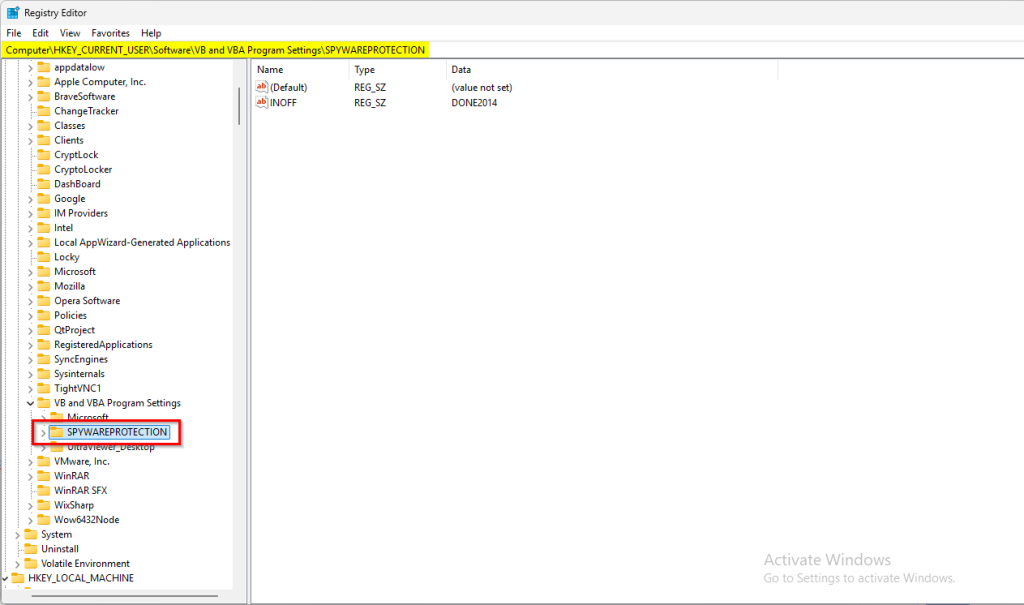The image size is (1024, 605).
Task: Open the Favorites menu
Action: click(x=110, y=33)
